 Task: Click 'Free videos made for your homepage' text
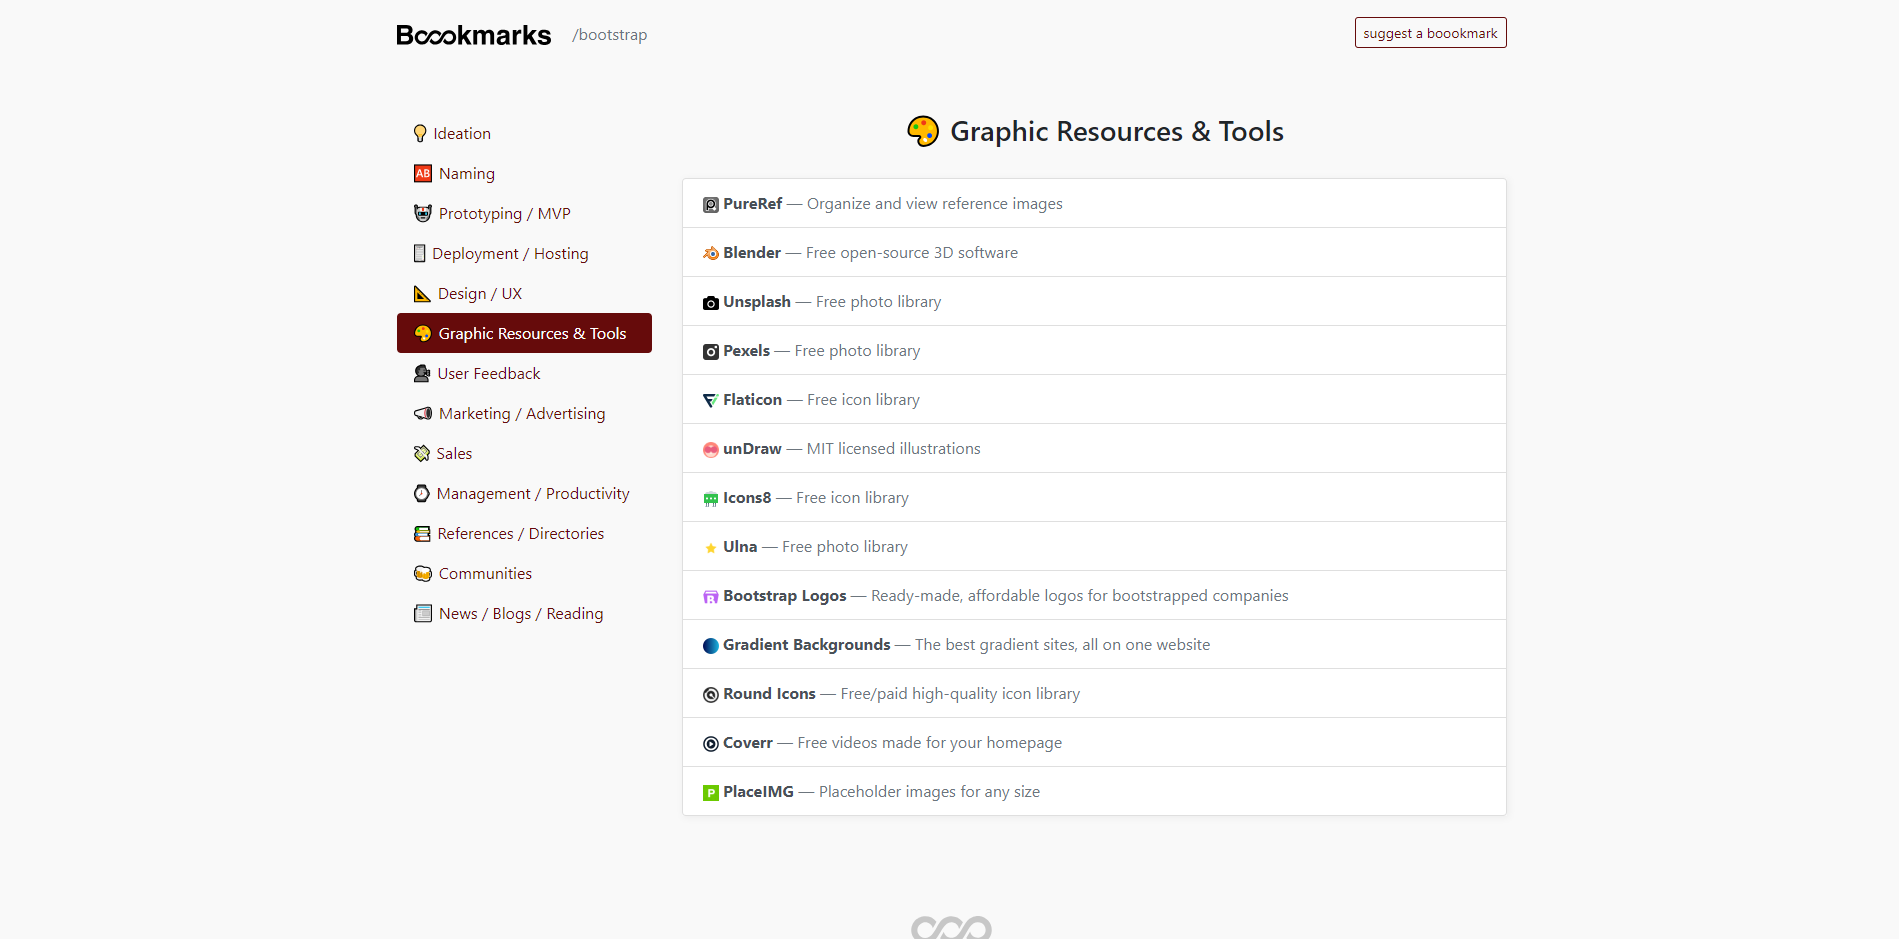click(930, 742)
